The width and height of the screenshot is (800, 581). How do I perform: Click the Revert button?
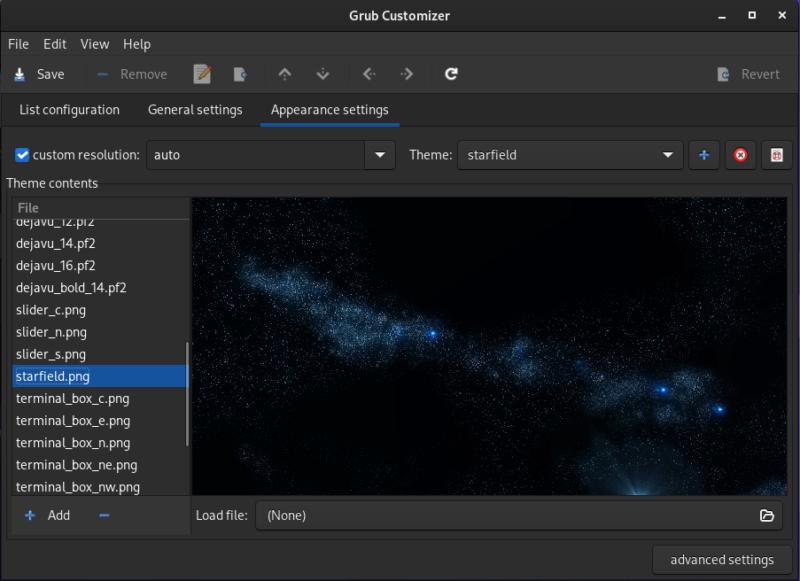tap(748, 73)
